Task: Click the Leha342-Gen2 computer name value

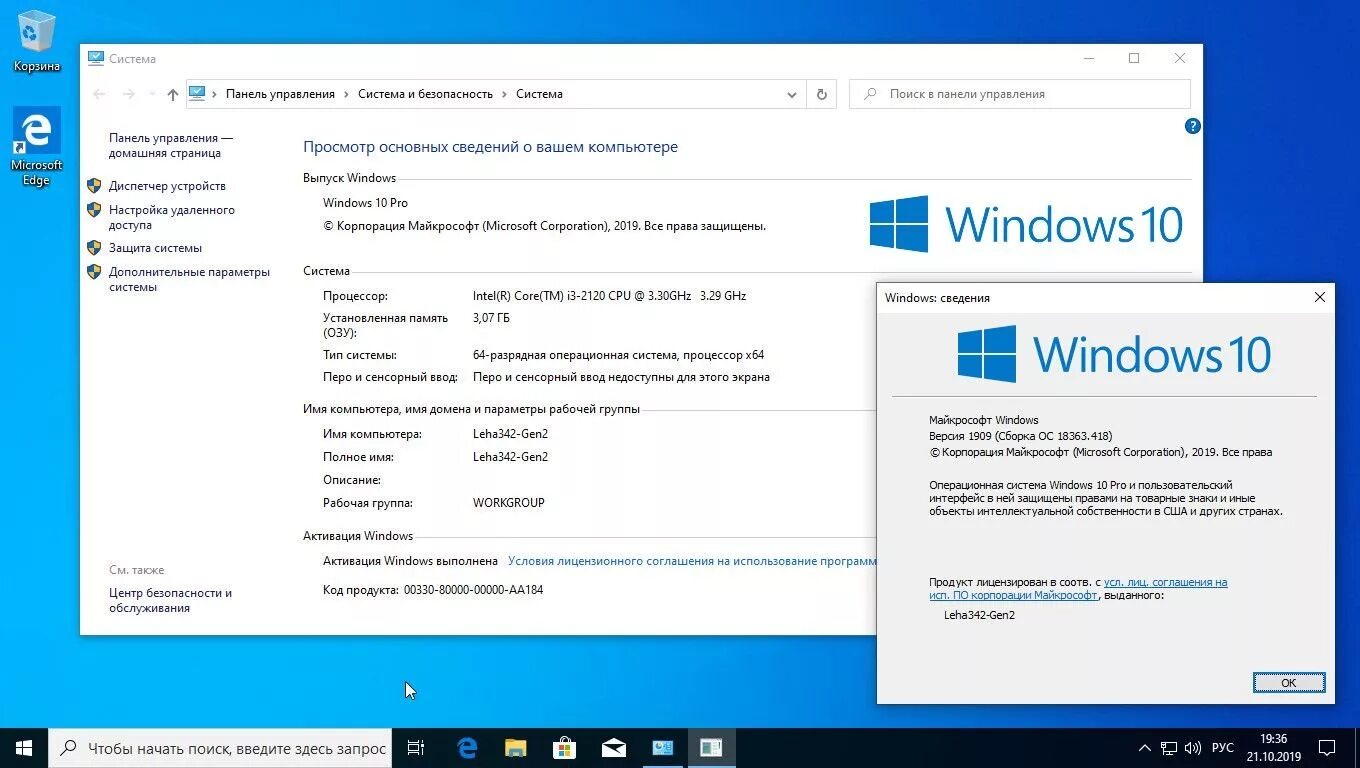Action: [x=510, y=434]
